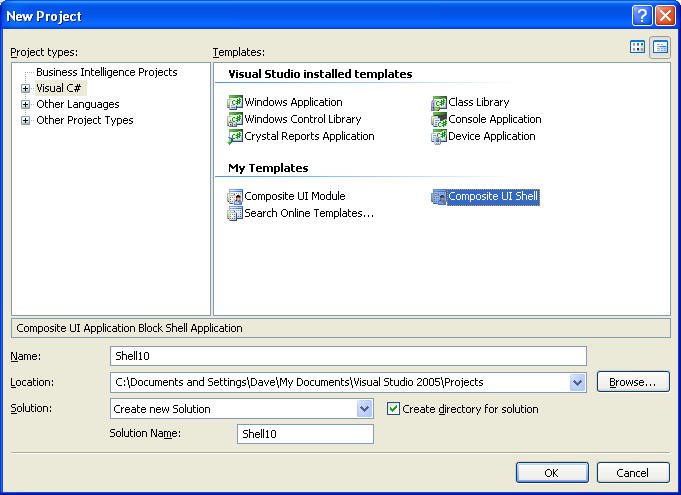The width and height of the screenshot is (681, 495).
Task: Click into the Solution Name field
Action: [305, 434]
